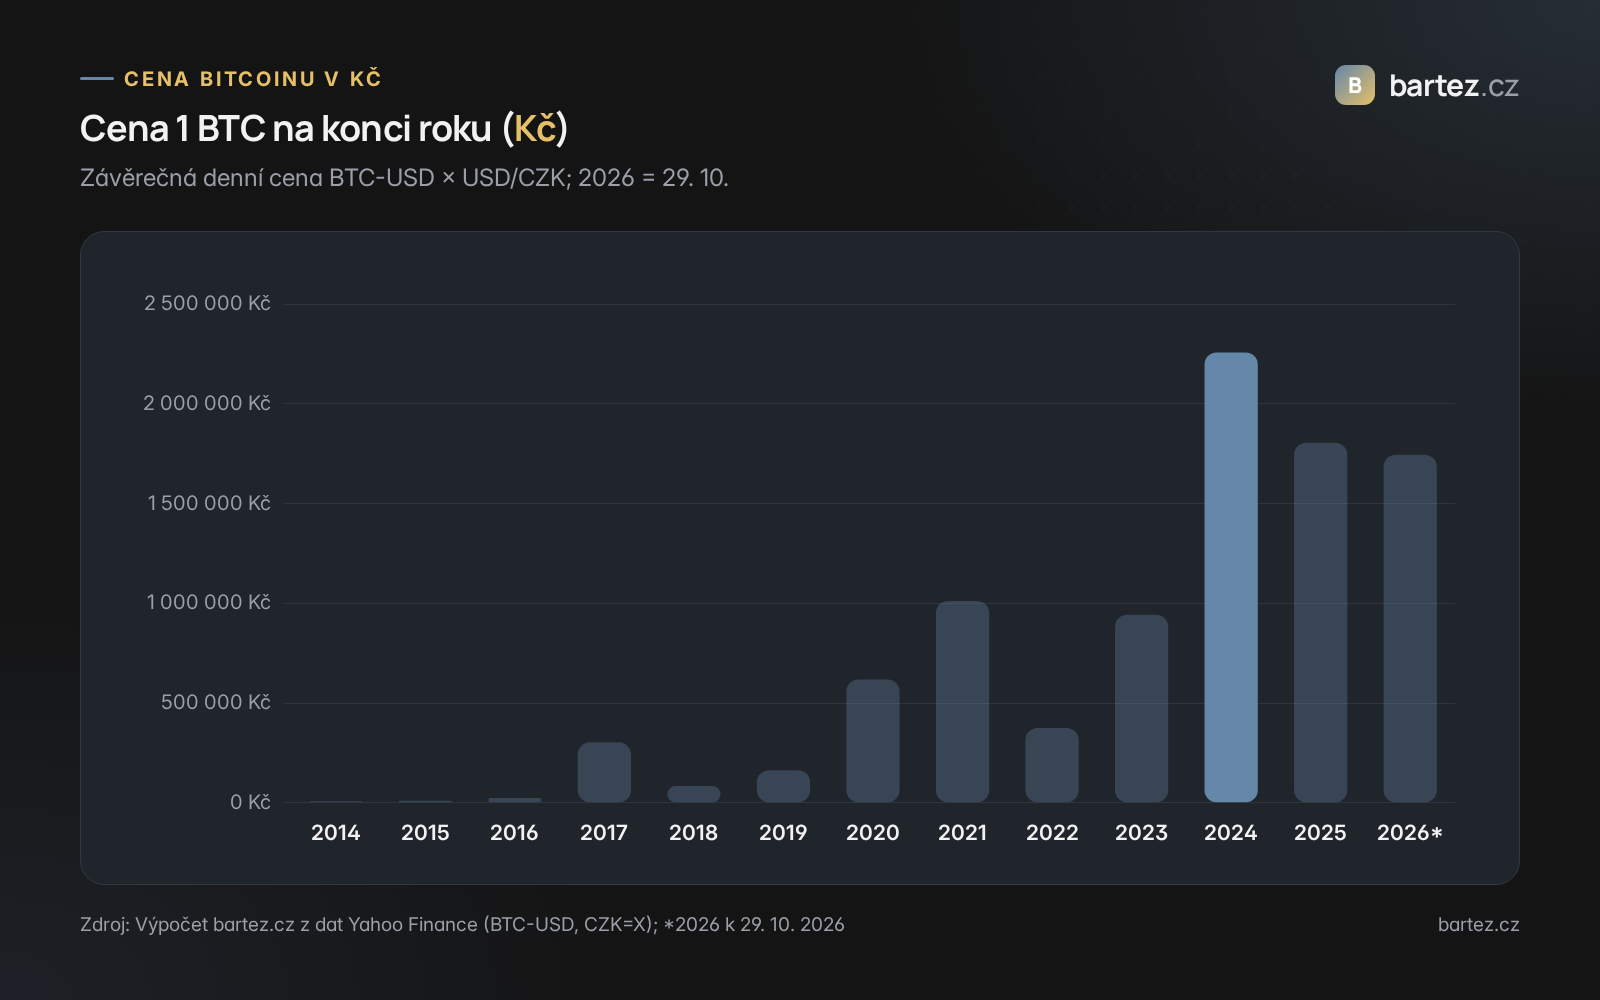The width and height of the screenshot is (1600, 1000).
Task: Click the y-axis label 2 500 000 Kč
Action: pos(207,303)
